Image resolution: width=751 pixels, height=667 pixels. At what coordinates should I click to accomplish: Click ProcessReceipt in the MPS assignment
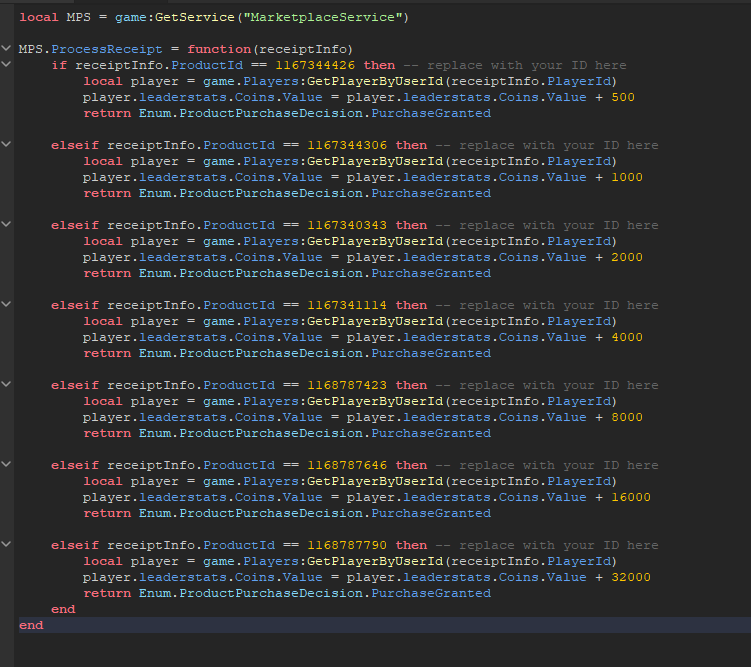pyautogui.click(x=107, y=49)
